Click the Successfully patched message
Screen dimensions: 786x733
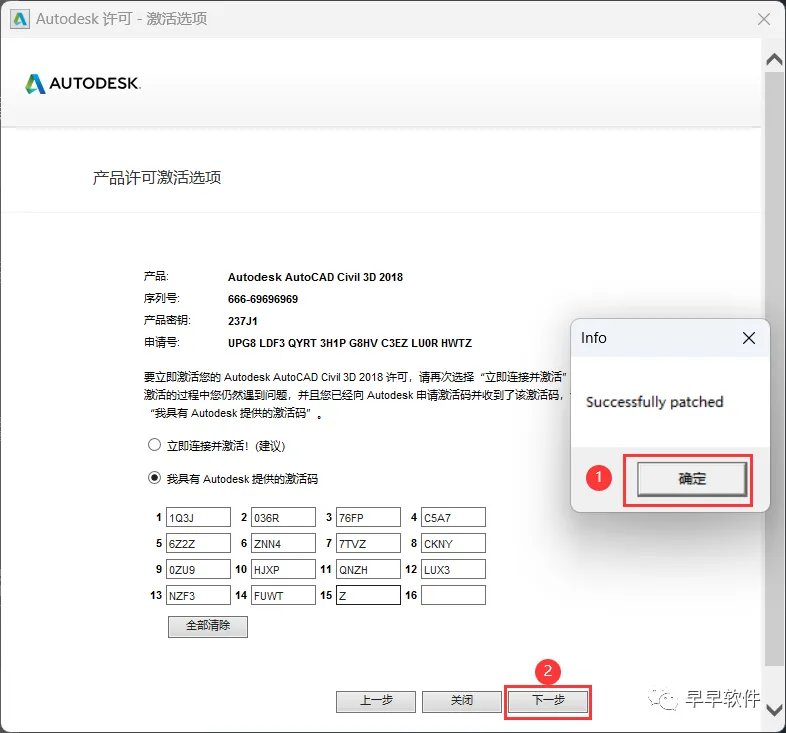point(655,402)
